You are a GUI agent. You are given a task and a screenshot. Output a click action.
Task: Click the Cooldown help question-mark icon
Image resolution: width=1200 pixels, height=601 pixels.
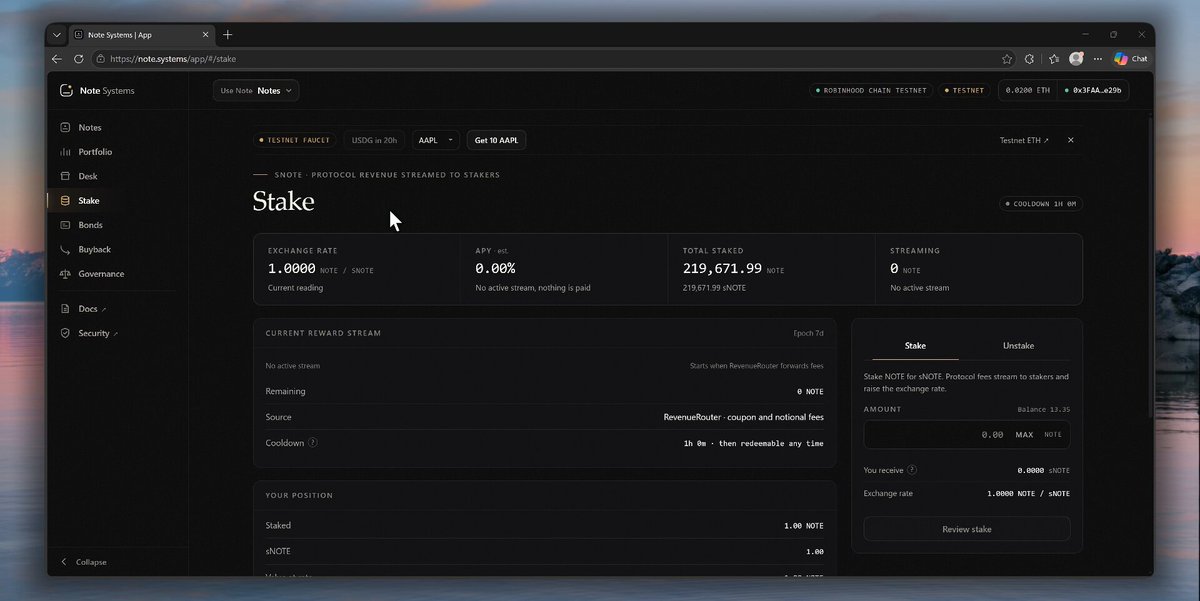tap(313, 443)
